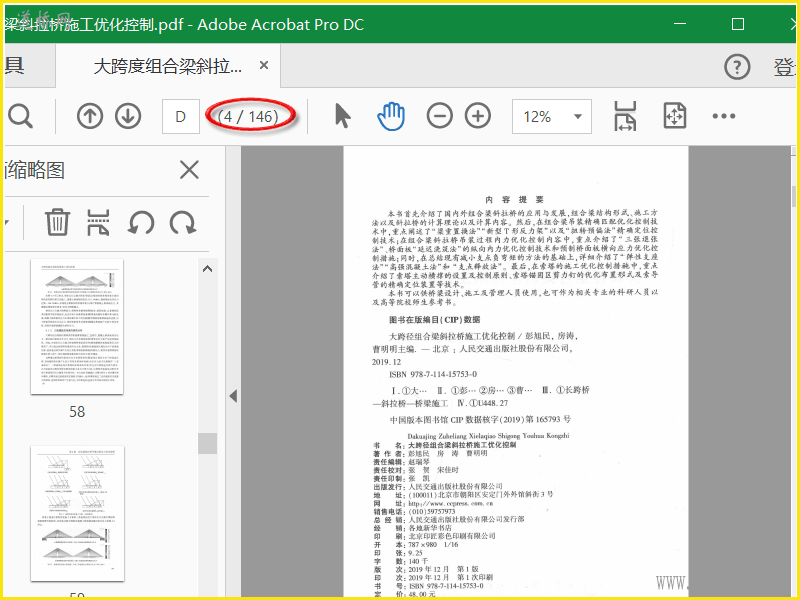Viewport: 800px width, 600px height.
Task: Zoom out with the minus button
Action: [440, 116]
